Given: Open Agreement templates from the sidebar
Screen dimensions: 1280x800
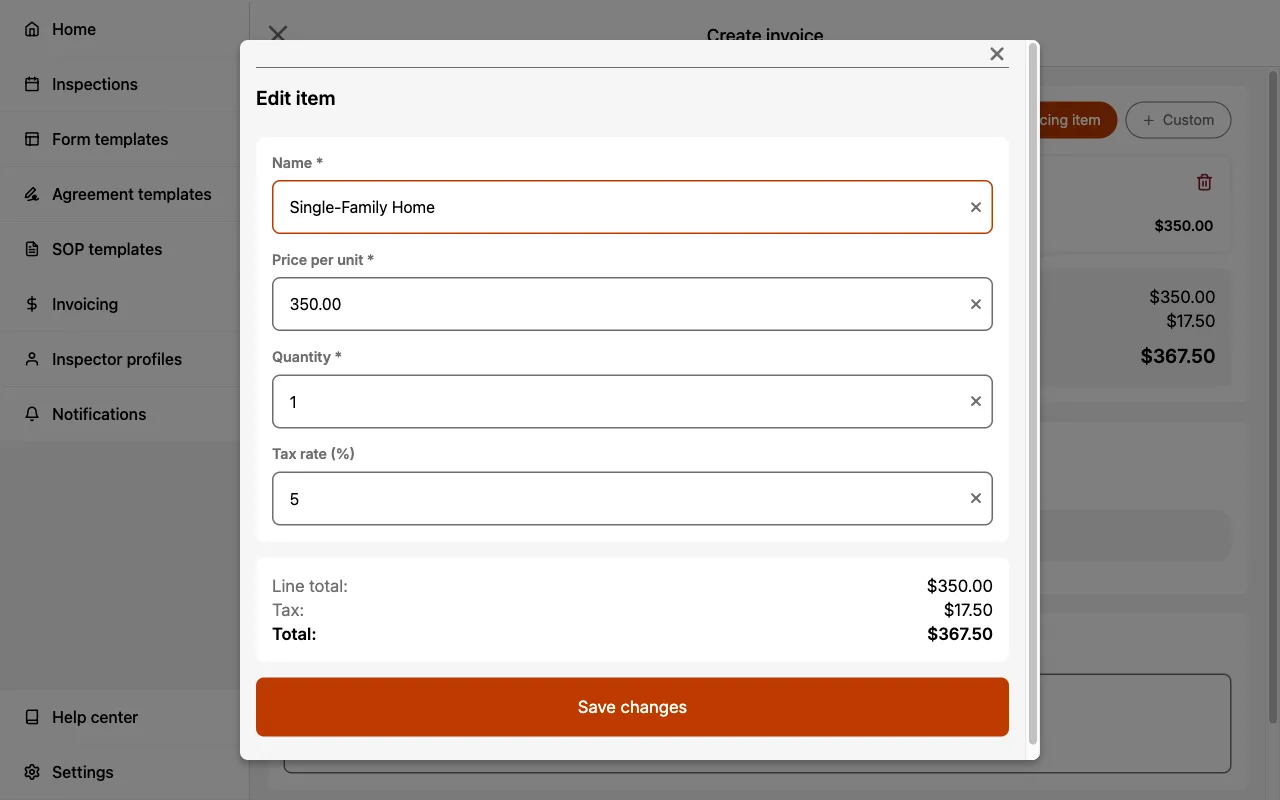Looking at the screenshot, I should [131, 194].
